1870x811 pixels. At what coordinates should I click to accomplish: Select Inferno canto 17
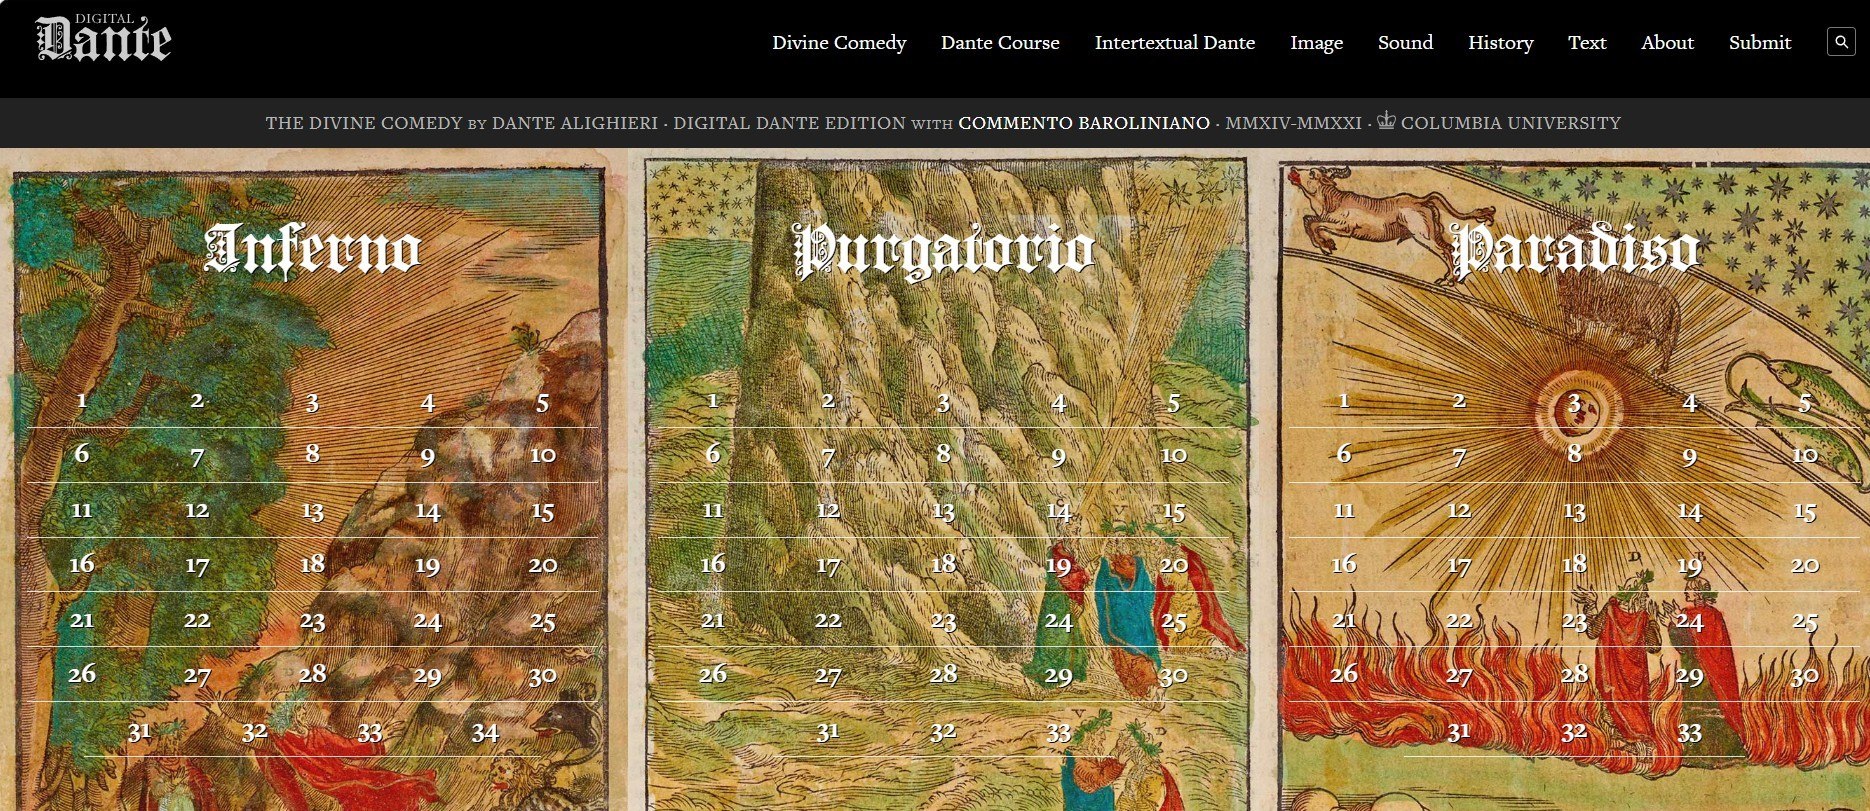(x=197, y=566)
